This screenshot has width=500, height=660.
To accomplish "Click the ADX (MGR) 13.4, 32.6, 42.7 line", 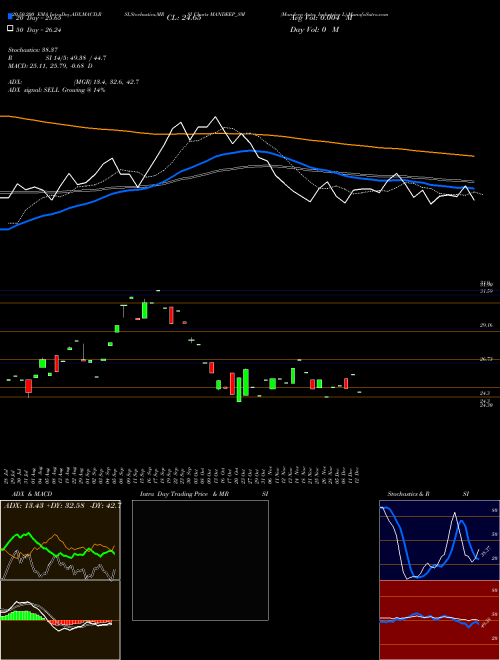I will (x=73, y=82).
